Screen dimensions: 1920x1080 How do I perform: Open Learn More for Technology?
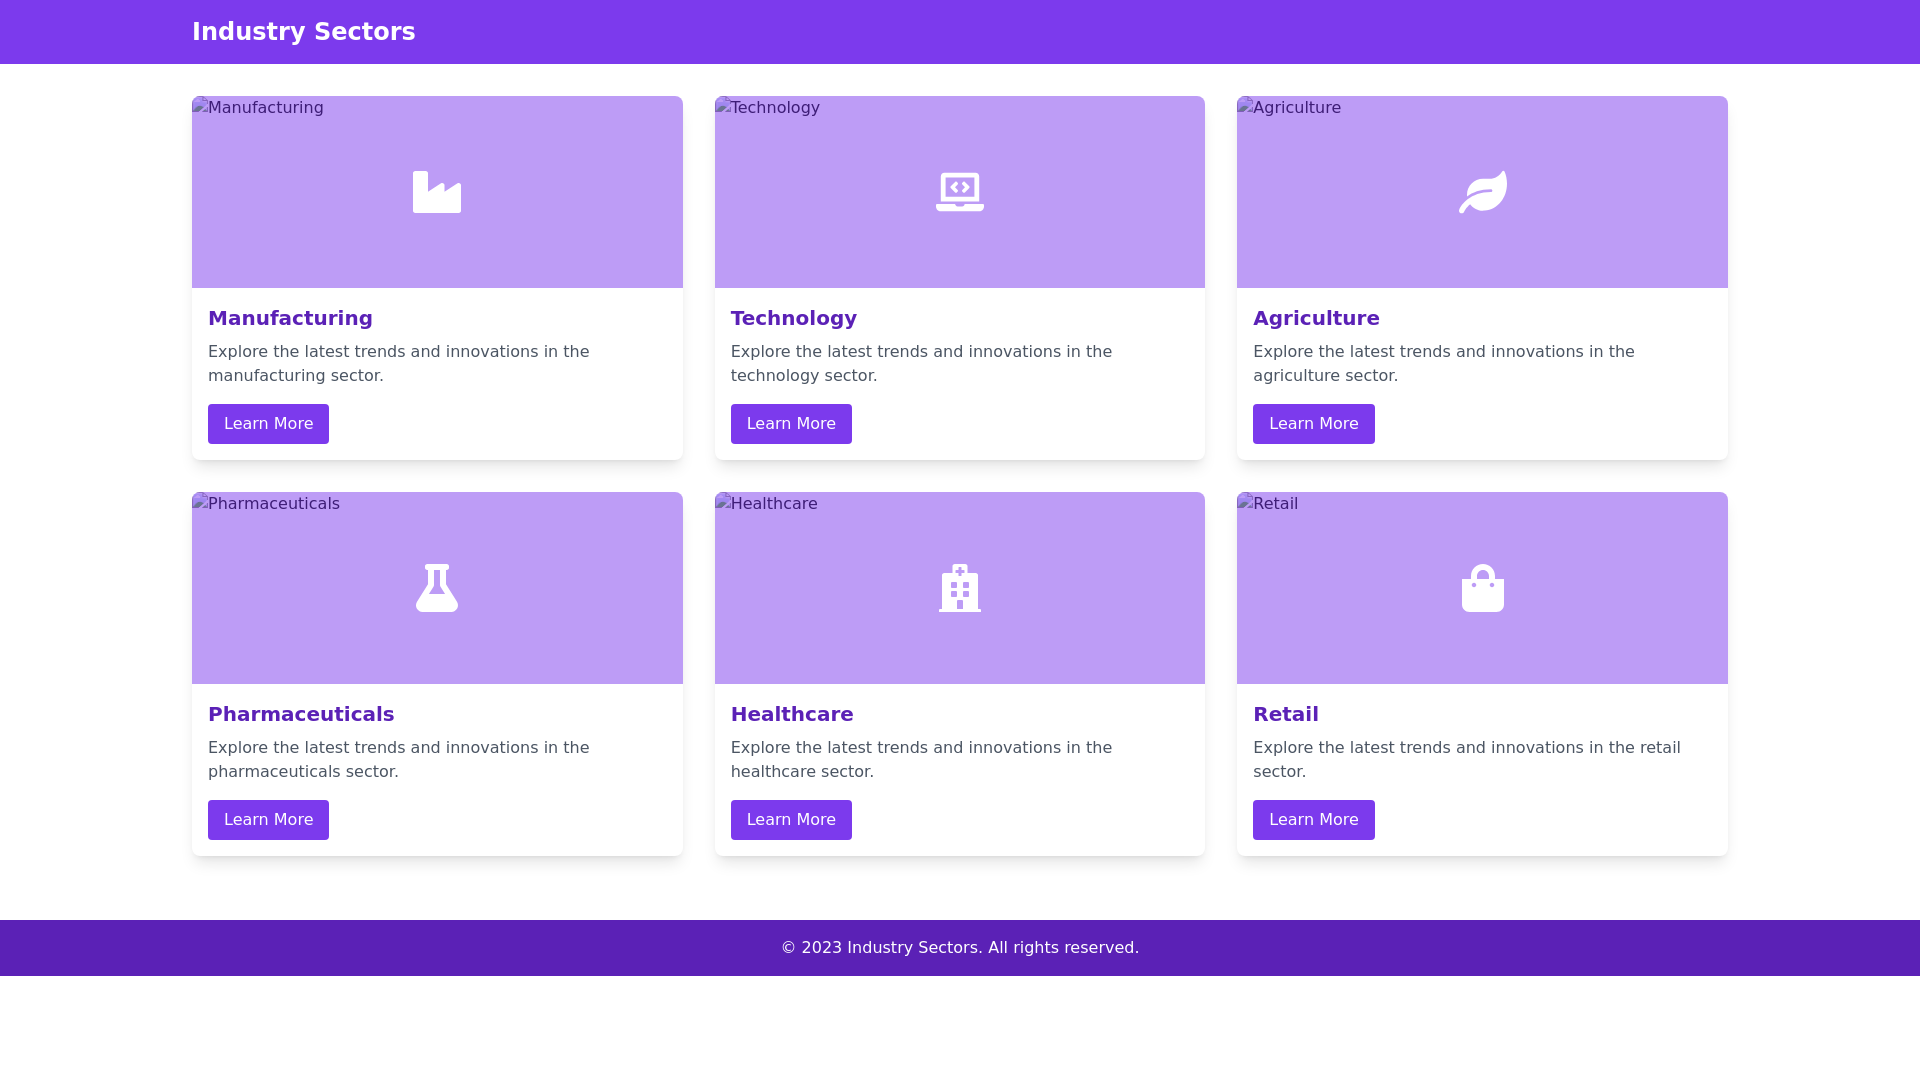[x=791, y=424]
